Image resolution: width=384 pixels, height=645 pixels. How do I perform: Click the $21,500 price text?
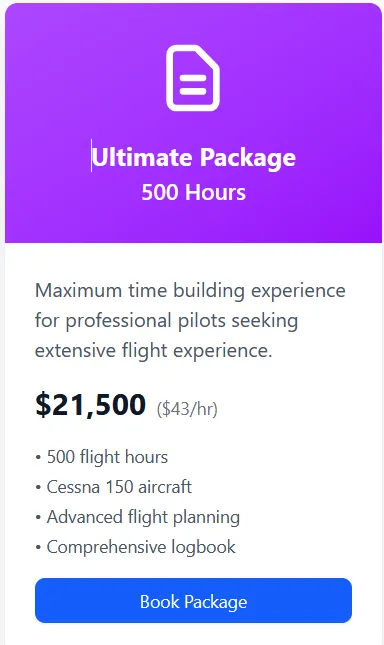(90, 405)
